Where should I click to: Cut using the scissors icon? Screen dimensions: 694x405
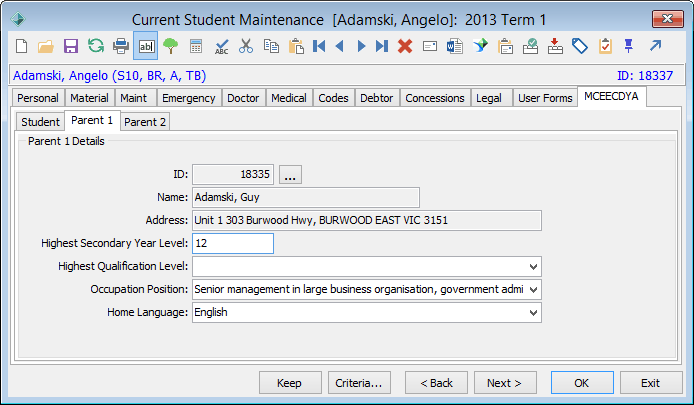[246, 46]
